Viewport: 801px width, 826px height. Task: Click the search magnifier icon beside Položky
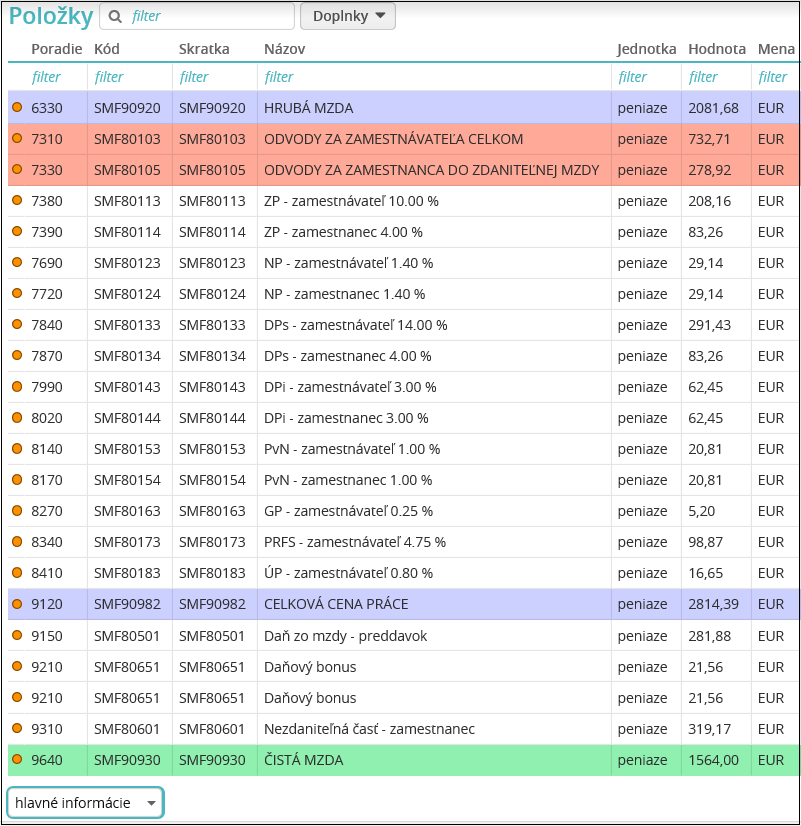(x=114, y=16)
